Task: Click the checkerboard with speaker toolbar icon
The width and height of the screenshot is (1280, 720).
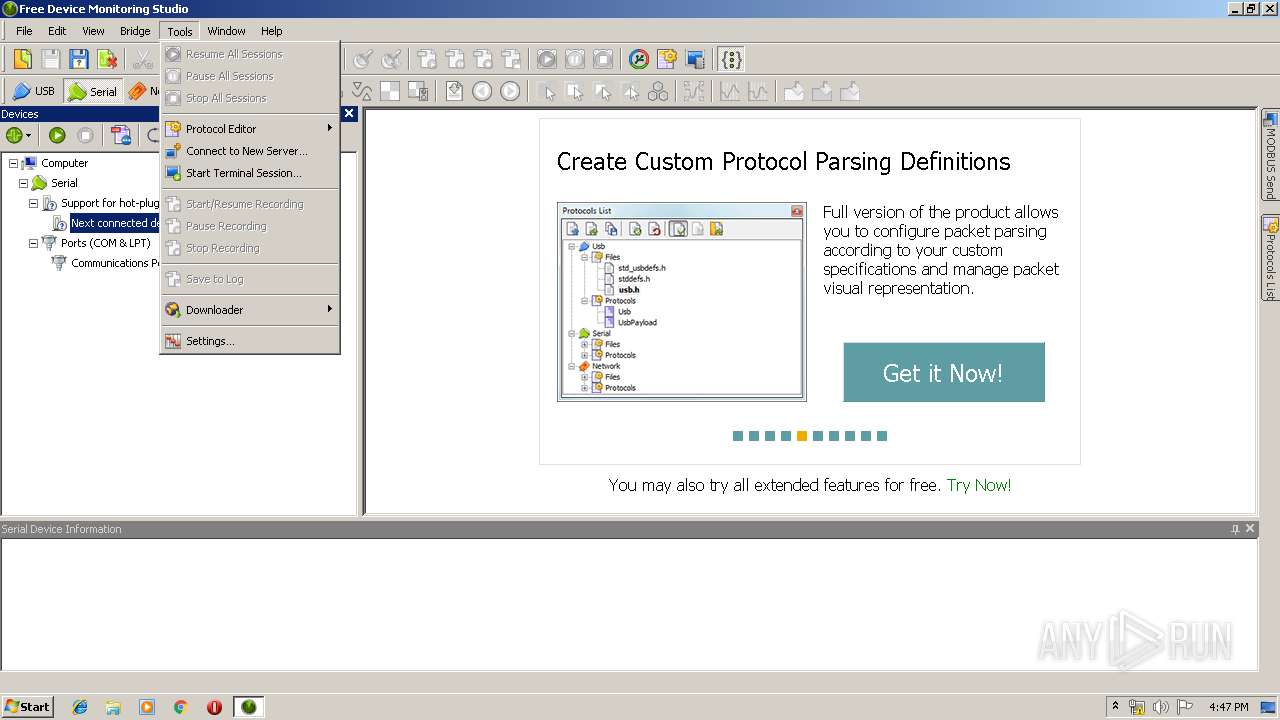Action: 418,91
